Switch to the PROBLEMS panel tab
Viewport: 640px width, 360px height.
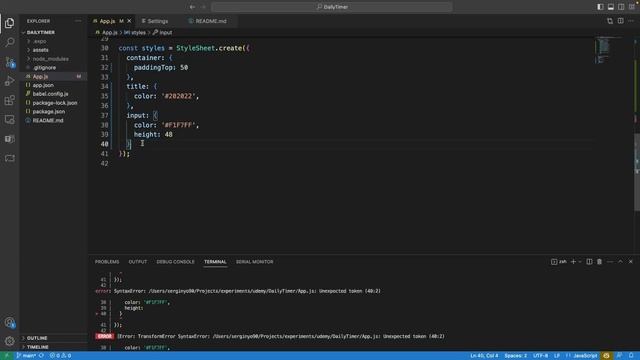[107, 262]
